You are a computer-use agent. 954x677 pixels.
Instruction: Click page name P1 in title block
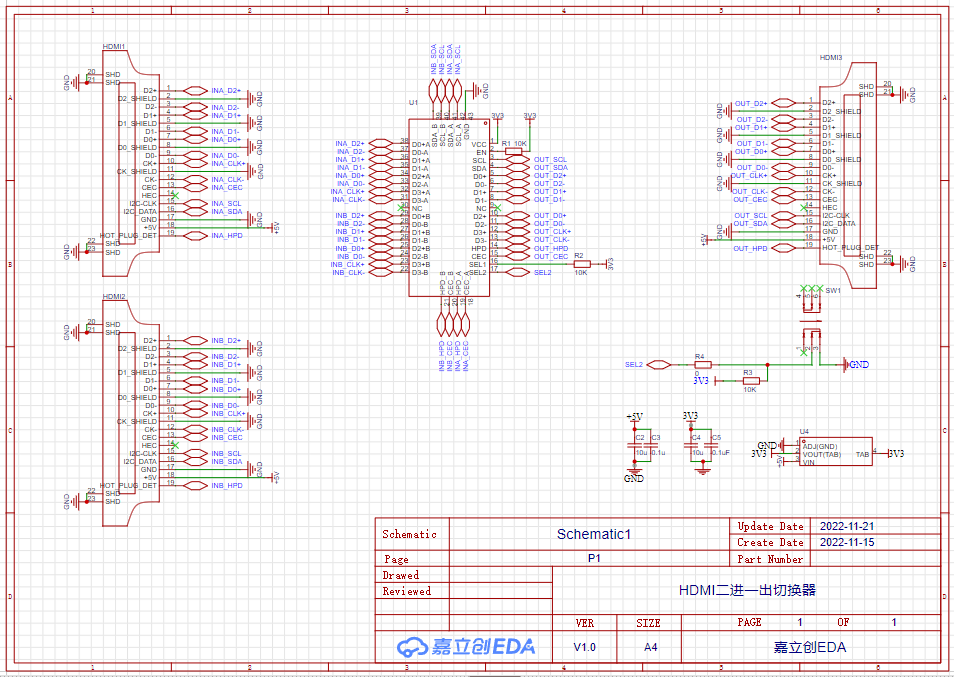pos(594,558)
